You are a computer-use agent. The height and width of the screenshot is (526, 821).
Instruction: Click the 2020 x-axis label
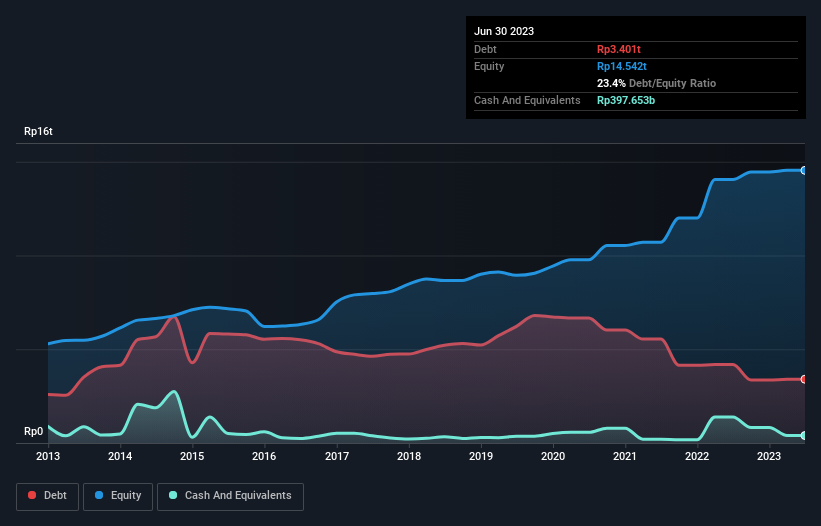[553, 456]
